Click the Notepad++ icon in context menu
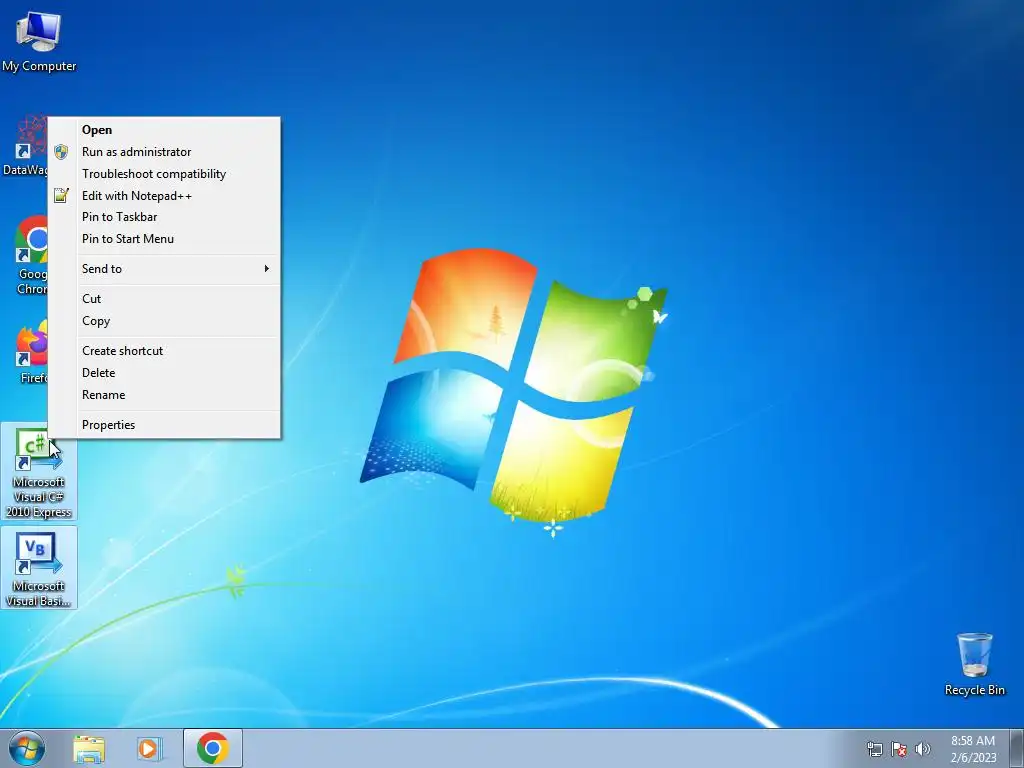1024x768 pixels. tap(61, 195)
